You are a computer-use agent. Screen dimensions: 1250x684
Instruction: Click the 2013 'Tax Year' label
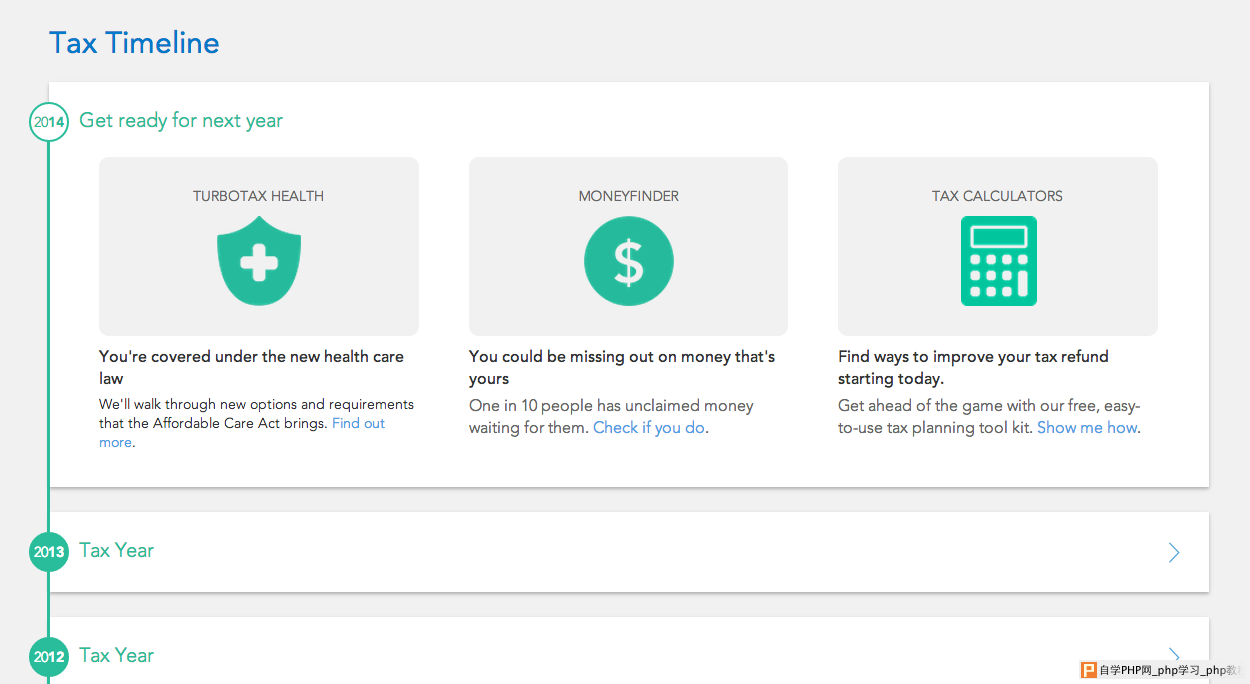tap(116, 551)
